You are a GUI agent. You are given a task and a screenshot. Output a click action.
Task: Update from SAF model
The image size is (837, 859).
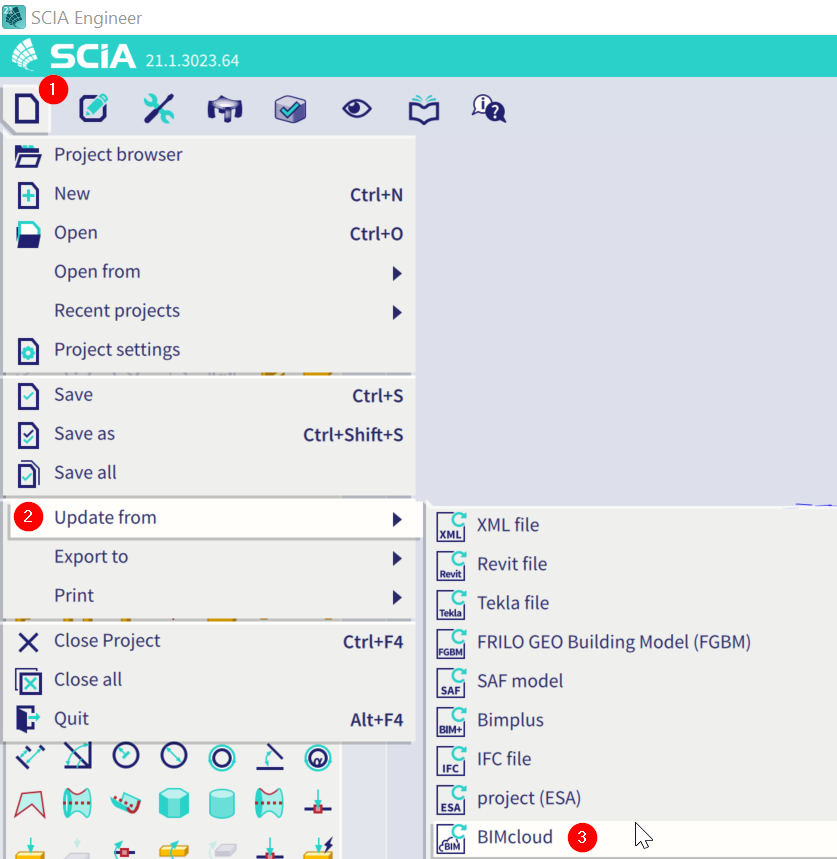coord(633,681)
